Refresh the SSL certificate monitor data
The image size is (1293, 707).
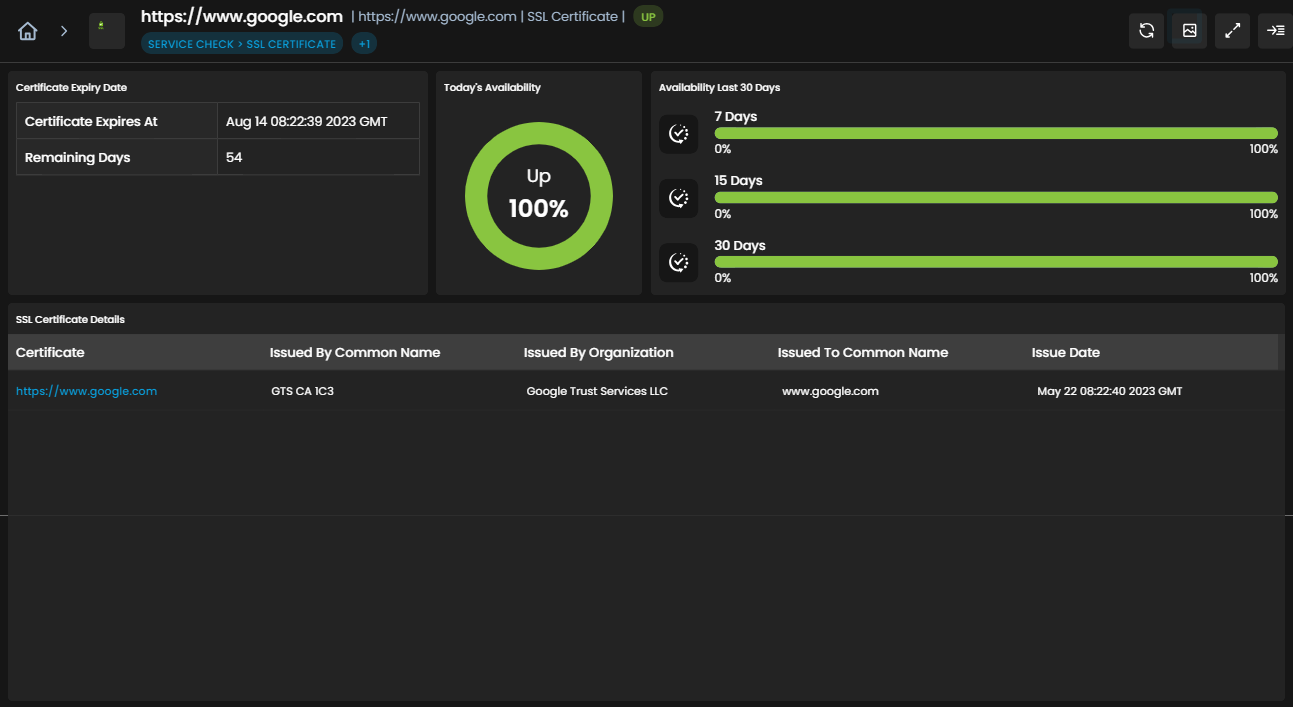click(1147, 31)
